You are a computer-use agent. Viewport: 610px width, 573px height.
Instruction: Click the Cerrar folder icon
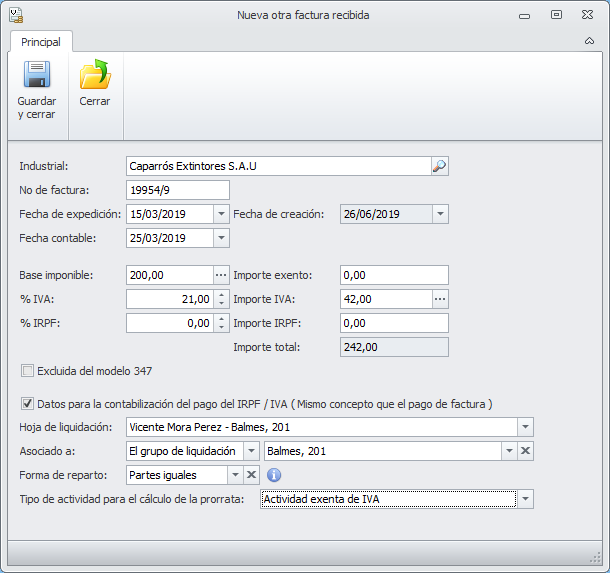tap(95, 76)
